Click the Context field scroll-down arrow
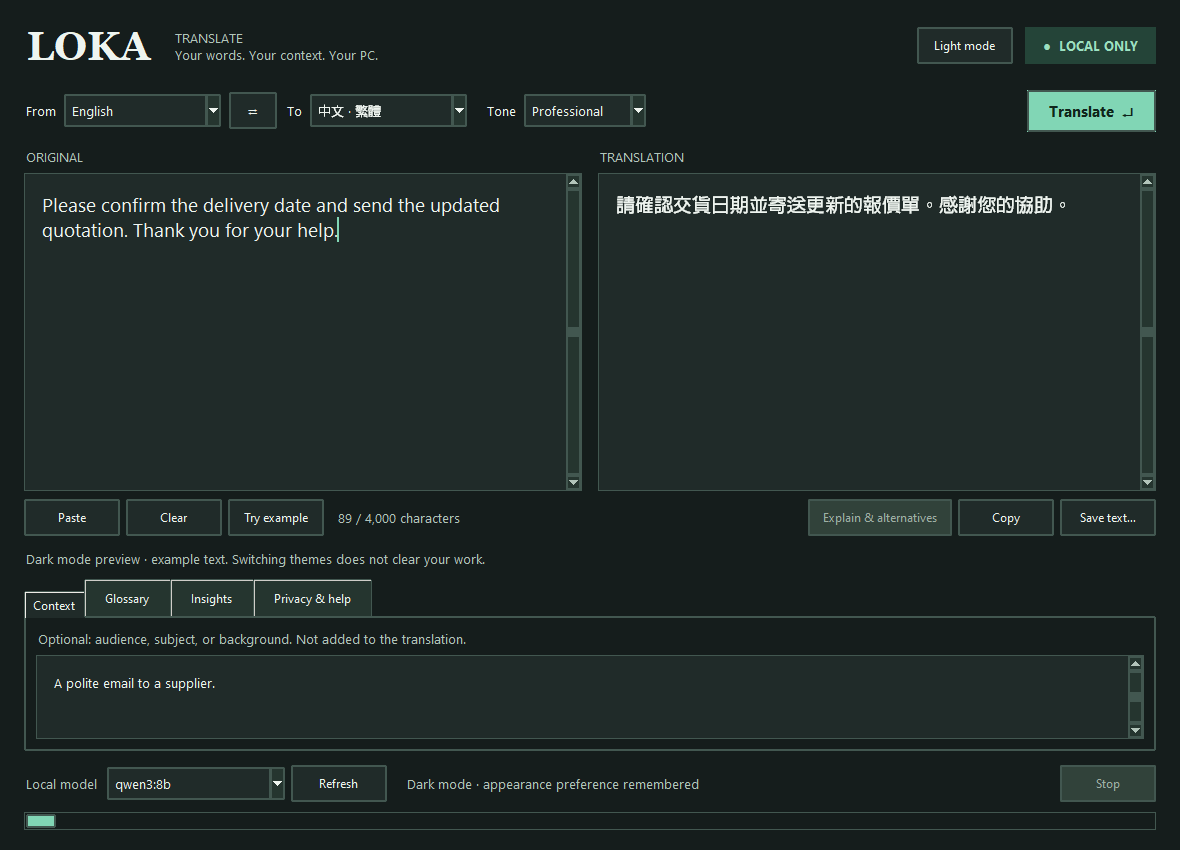 coord(1136,730)
